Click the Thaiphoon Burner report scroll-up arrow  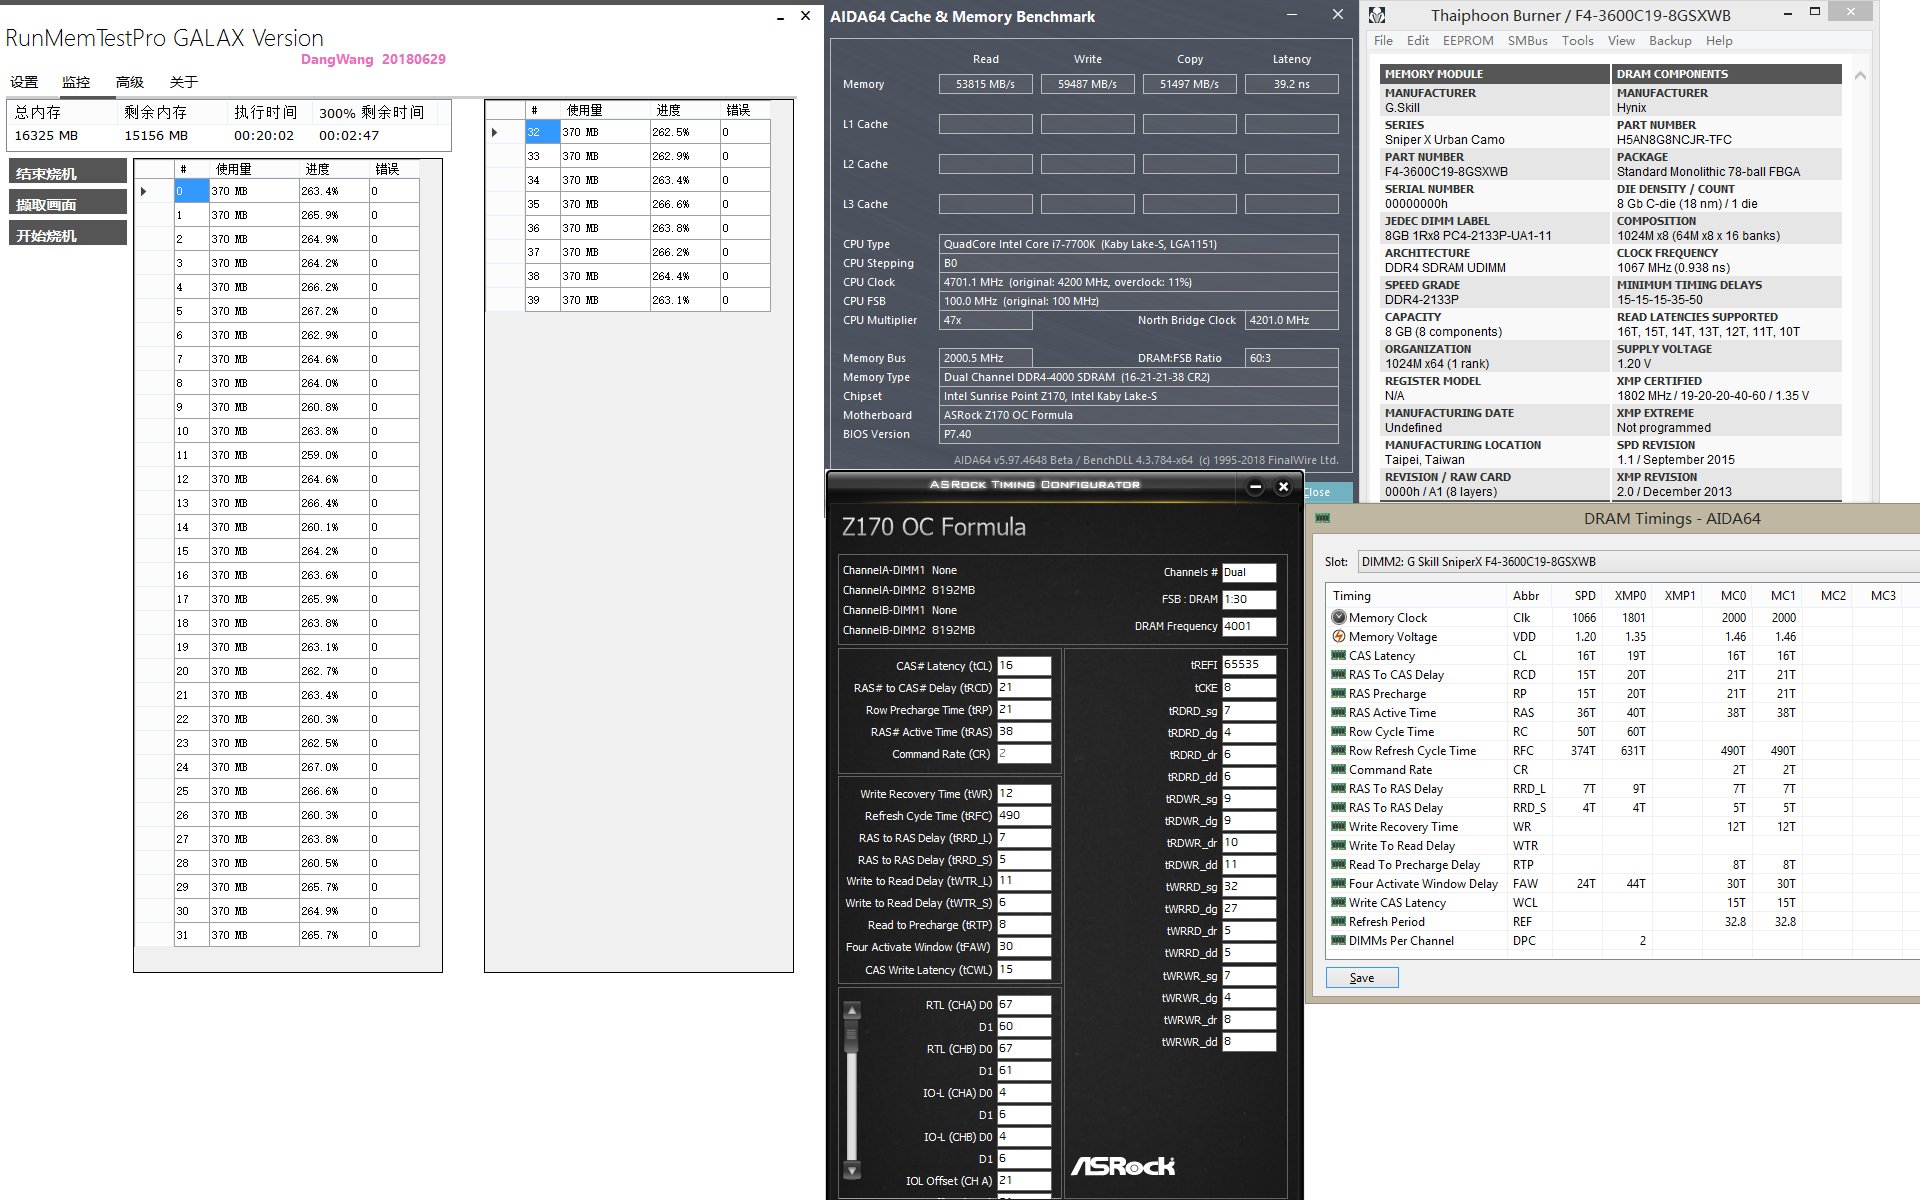tap(1860, 75)
